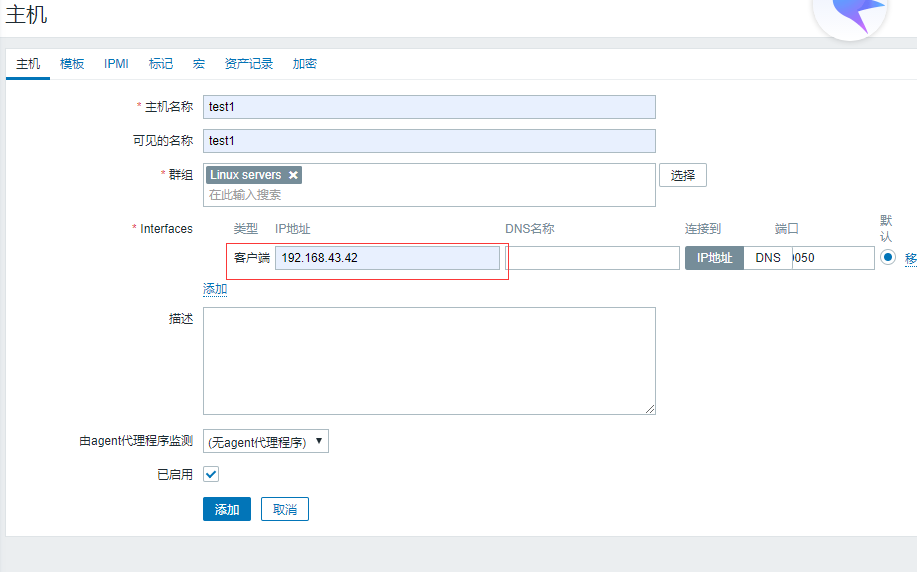Click the 描述 text area
Screen dimensions: 917x572
[429, 361]
